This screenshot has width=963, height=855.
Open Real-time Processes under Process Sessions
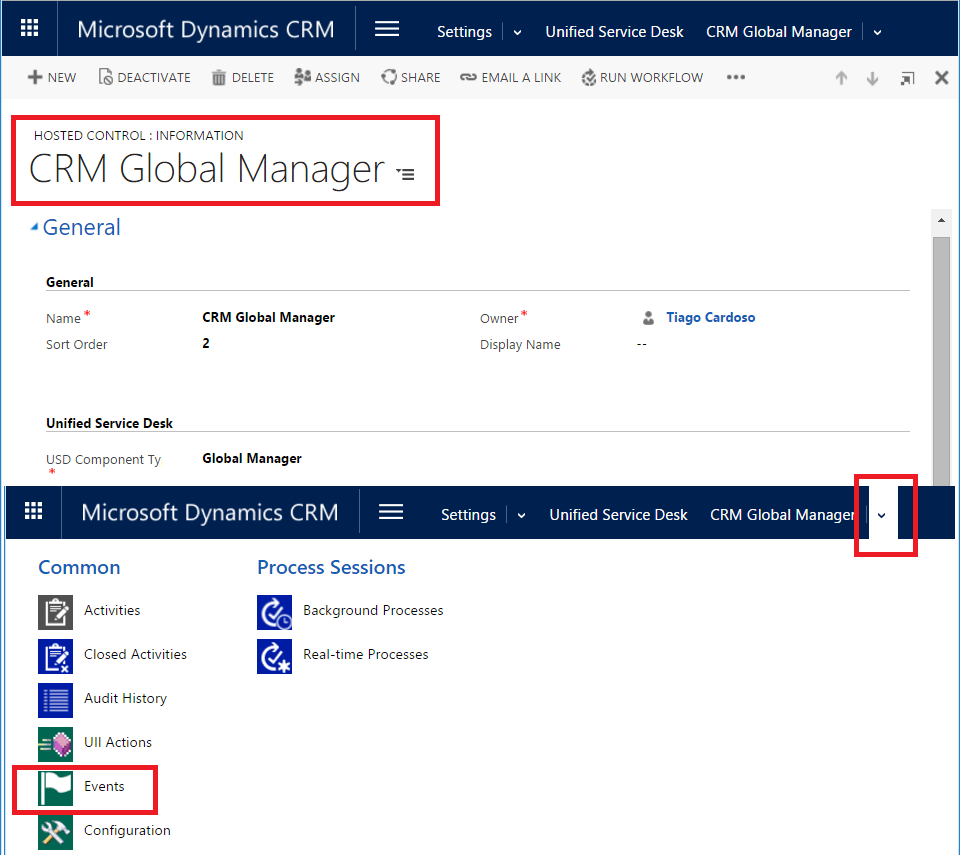point(365,654)
